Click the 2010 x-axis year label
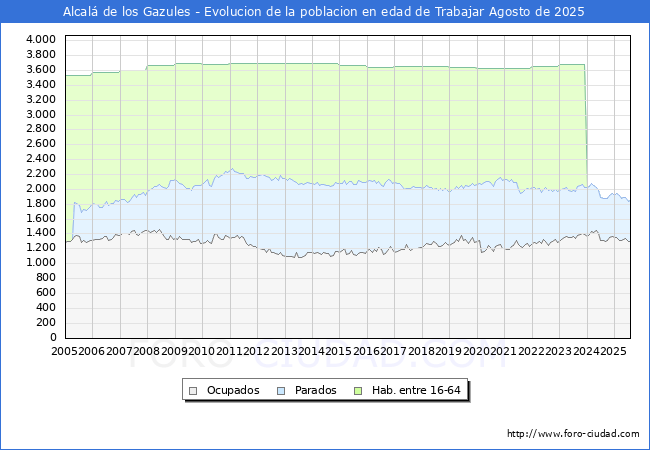This screenshot has width=650, height=450. (x=201, y=351)
